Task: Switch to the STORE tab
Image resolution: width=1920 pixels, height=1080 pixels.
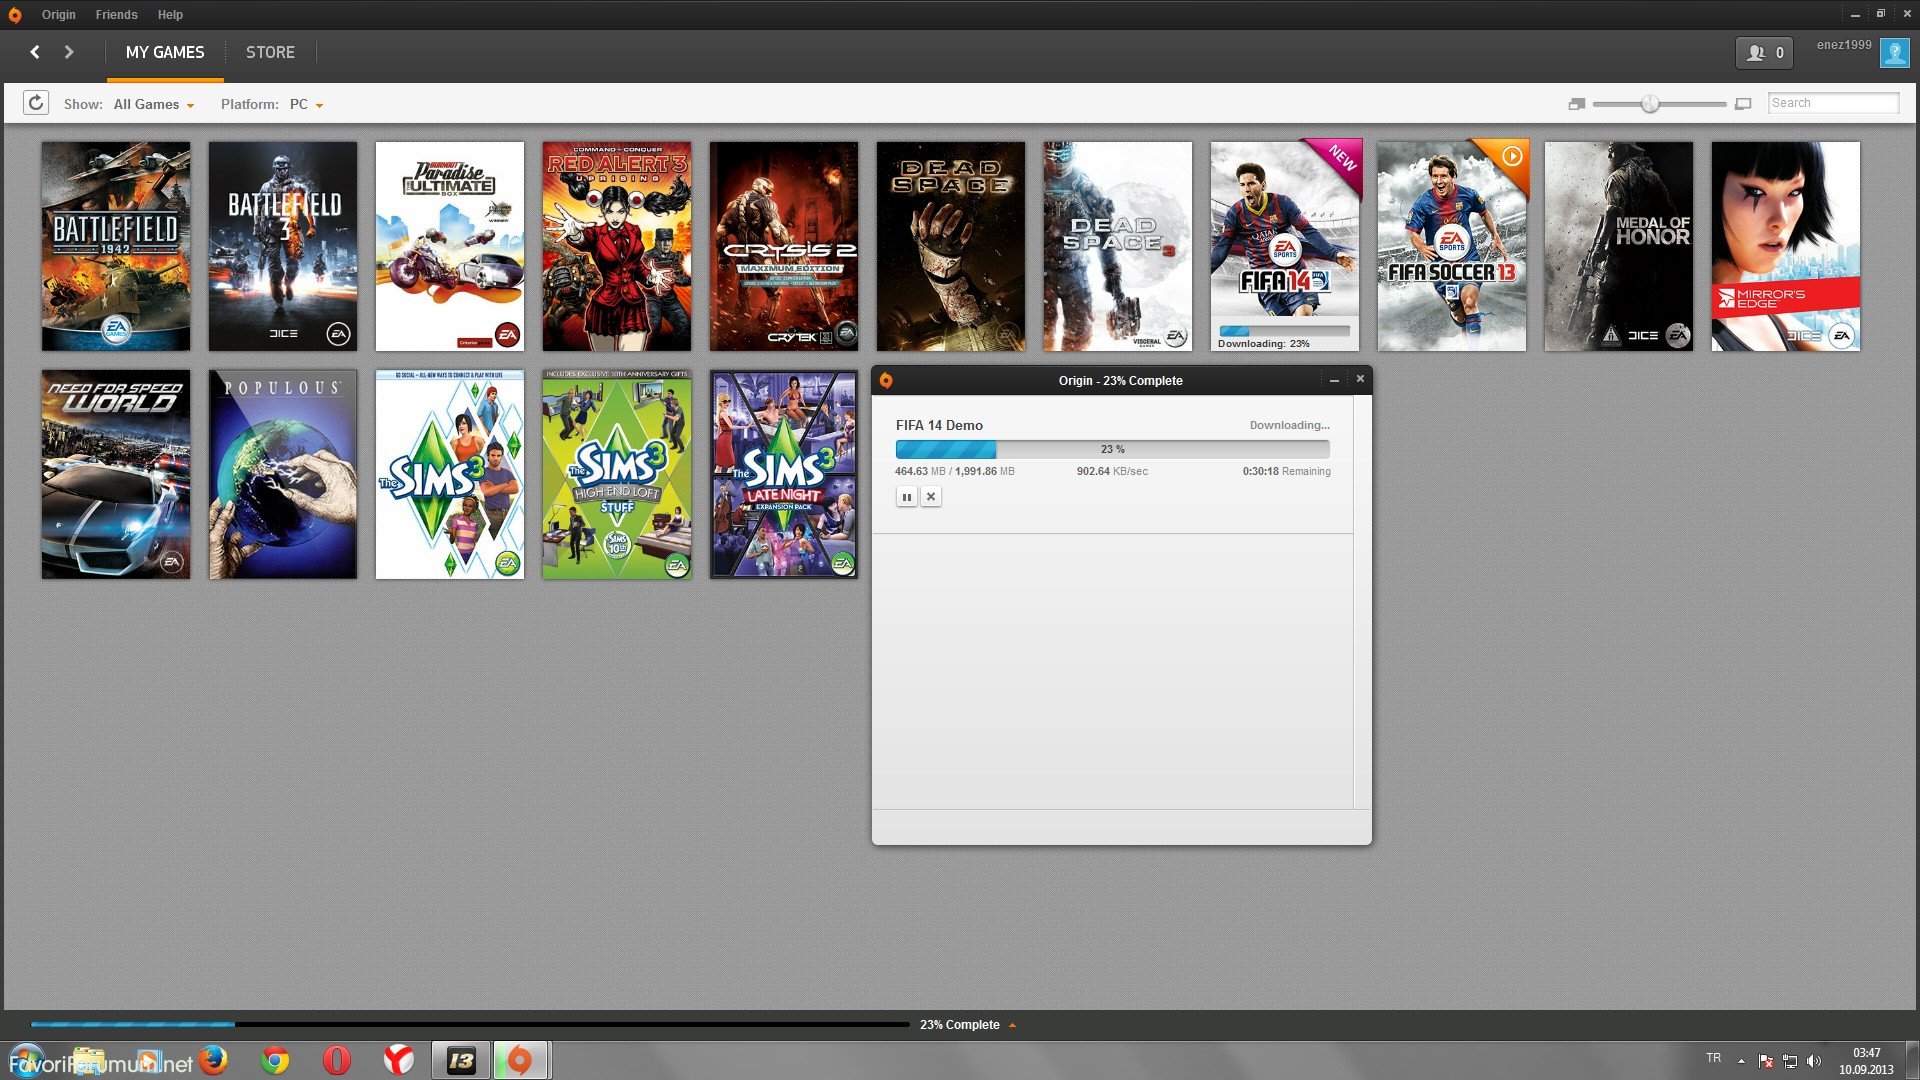Action: 270,52
